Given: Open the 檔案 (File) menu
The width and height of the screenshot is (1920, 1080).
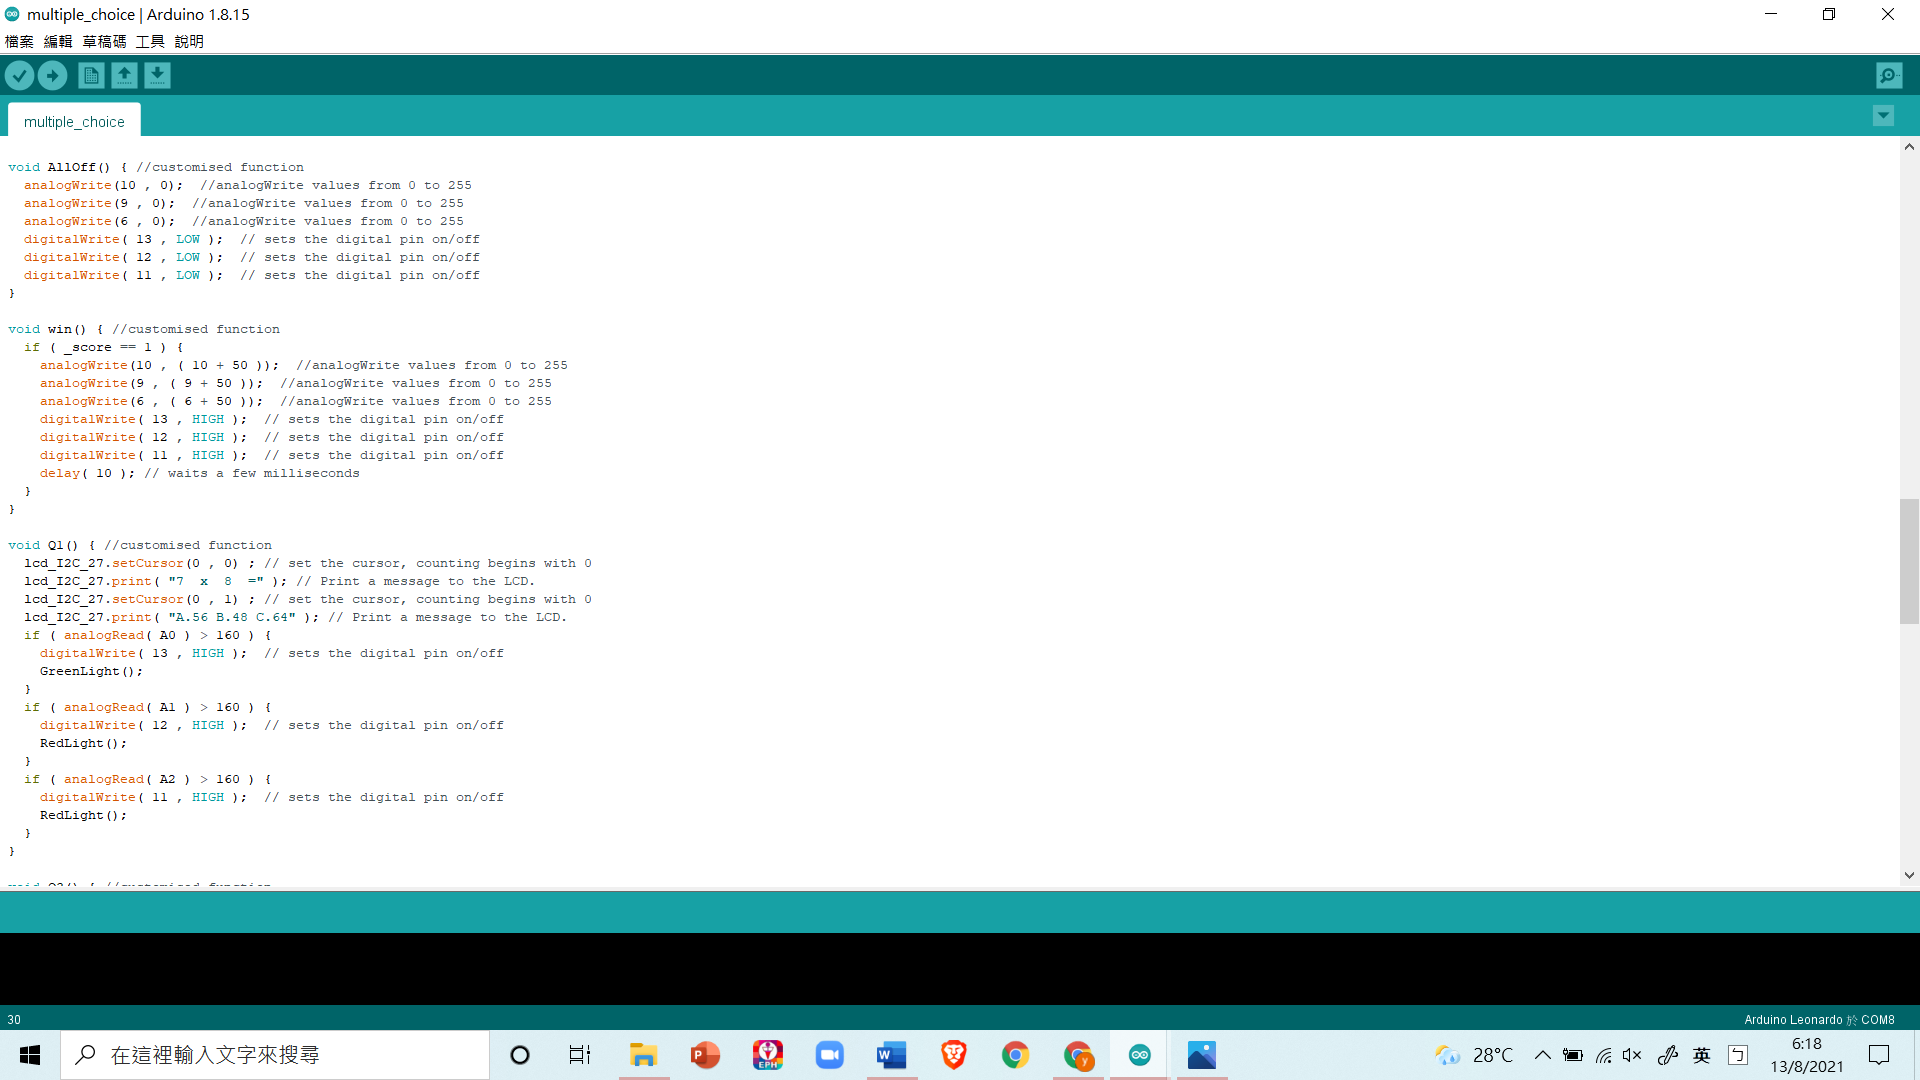Looking at the screenshot, I should tap(19, 41).
